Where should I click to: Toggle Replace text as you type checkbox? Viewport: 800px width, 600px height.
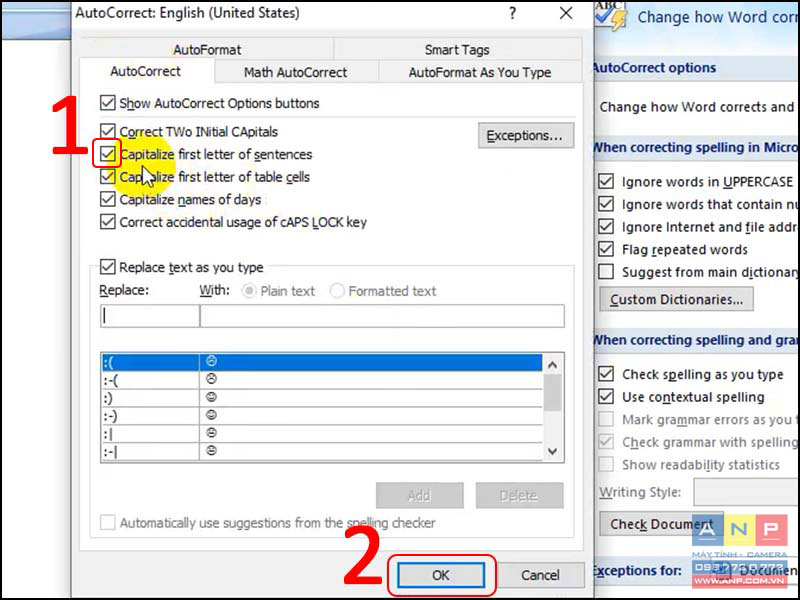tap(108, 267)
